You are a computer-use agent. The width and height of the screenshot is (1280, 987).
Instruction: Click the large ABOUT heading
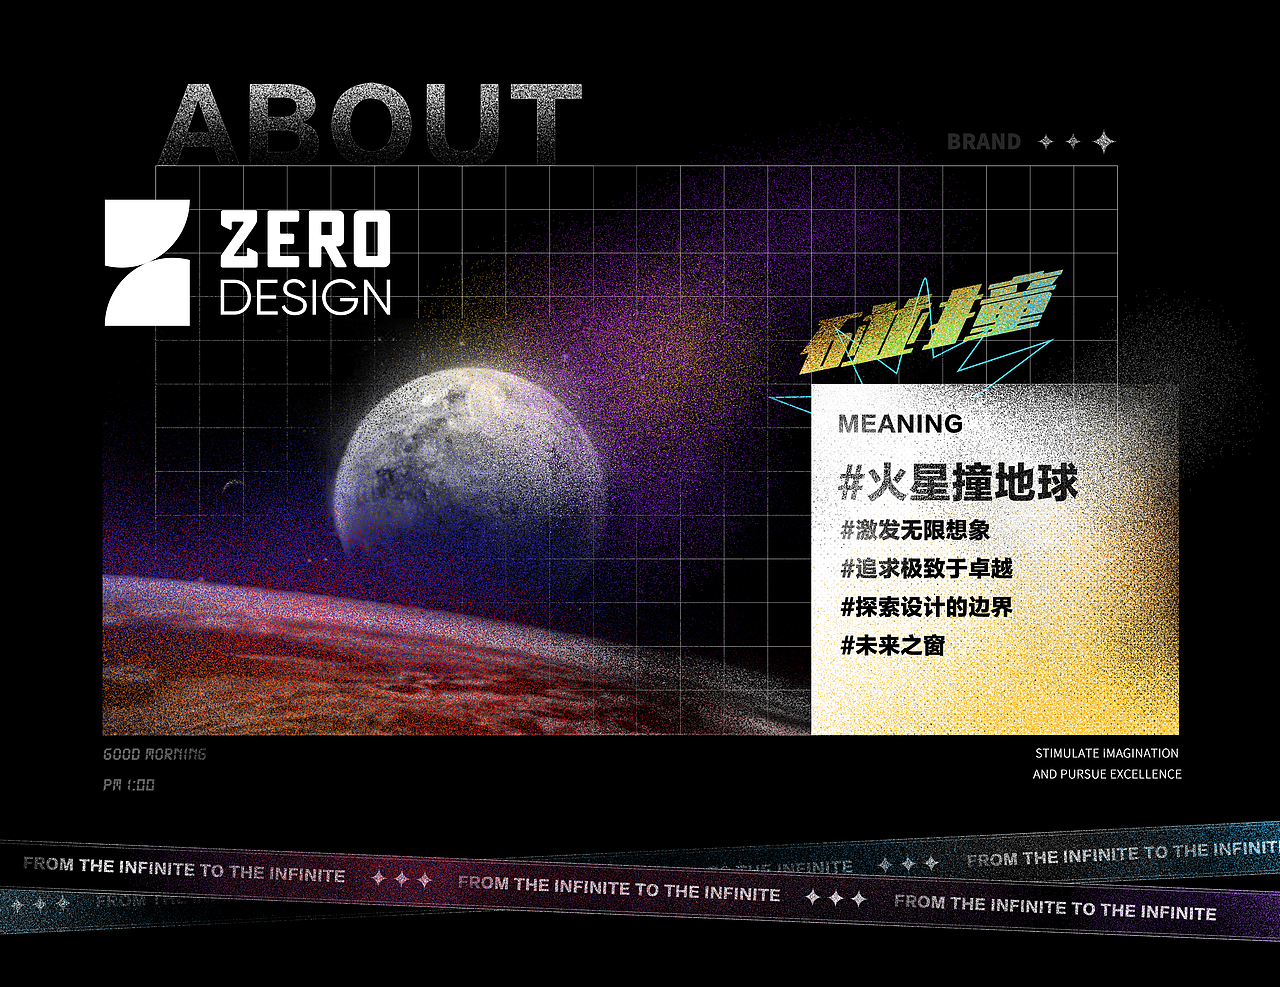click(372, 123)
